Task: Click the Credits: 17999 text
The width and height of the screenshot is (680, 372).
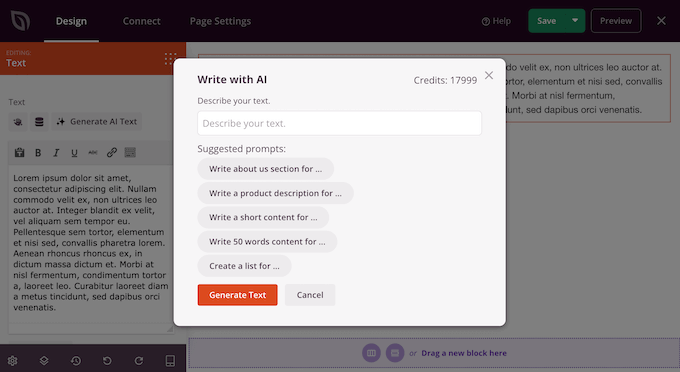Action: pyautogui.click(x=445, y=80)
